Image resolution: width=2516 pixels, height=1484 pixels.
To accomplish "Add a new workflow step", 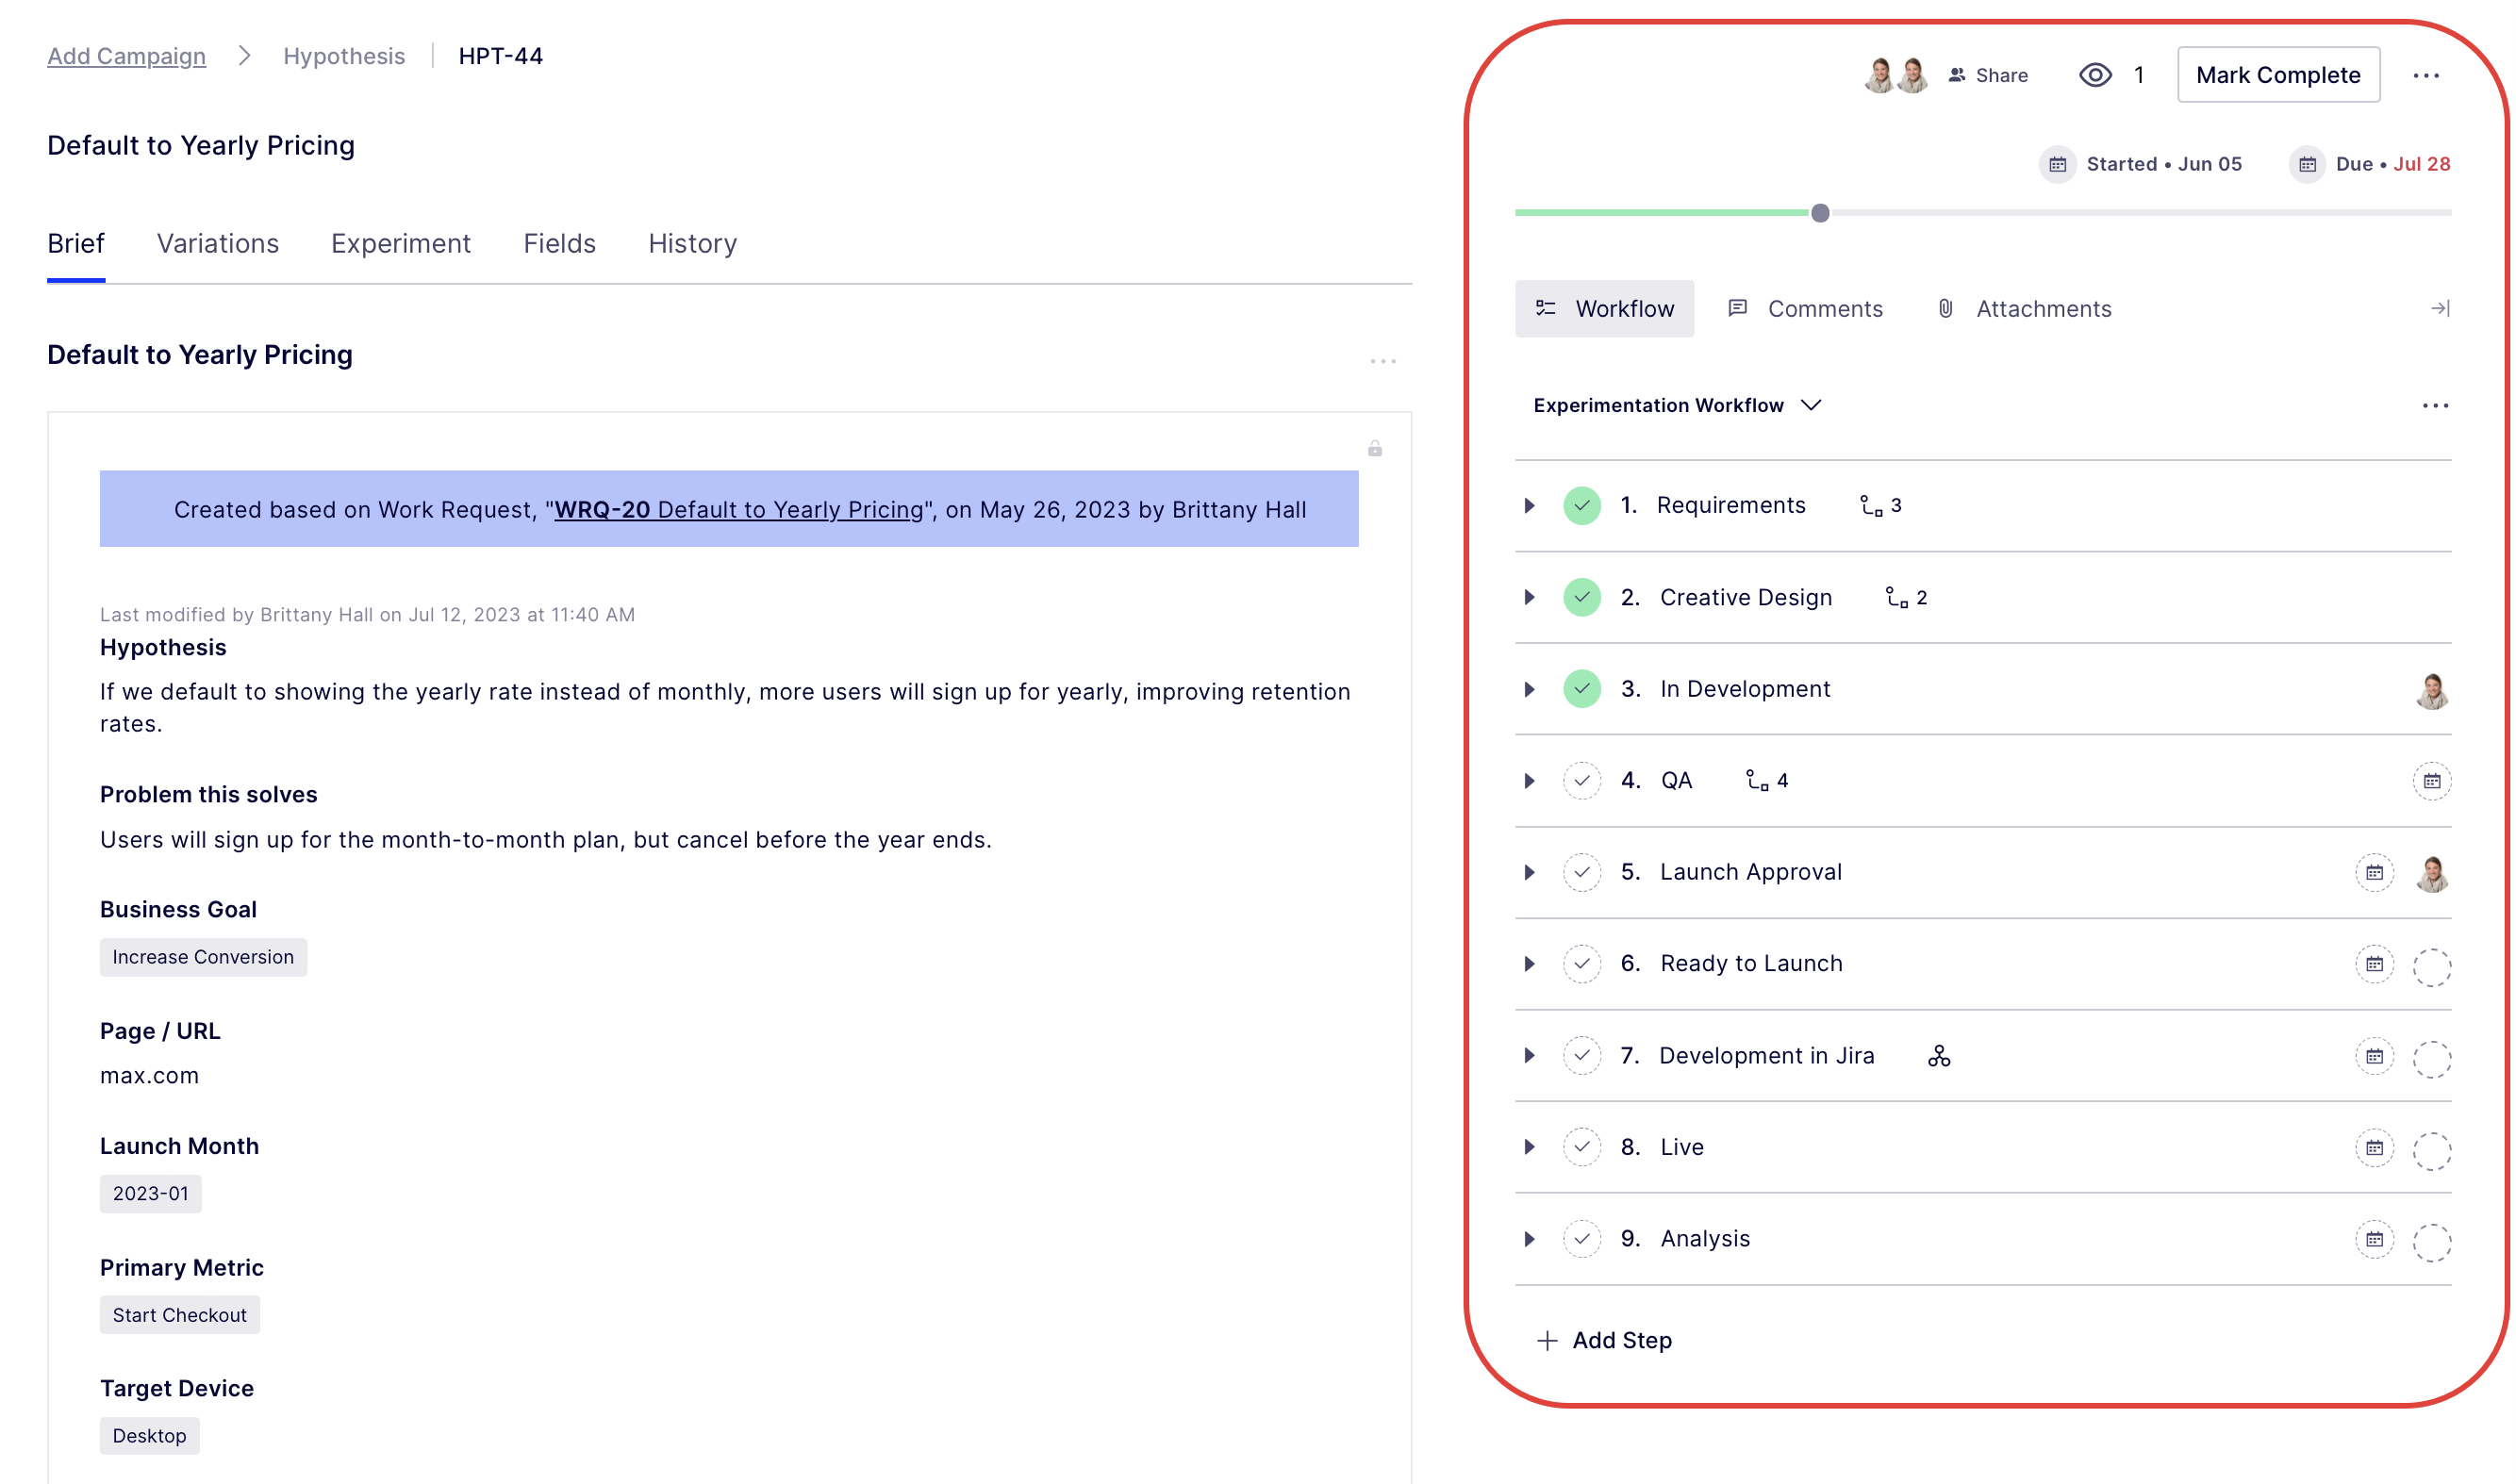I will tap(1604, 1340).
